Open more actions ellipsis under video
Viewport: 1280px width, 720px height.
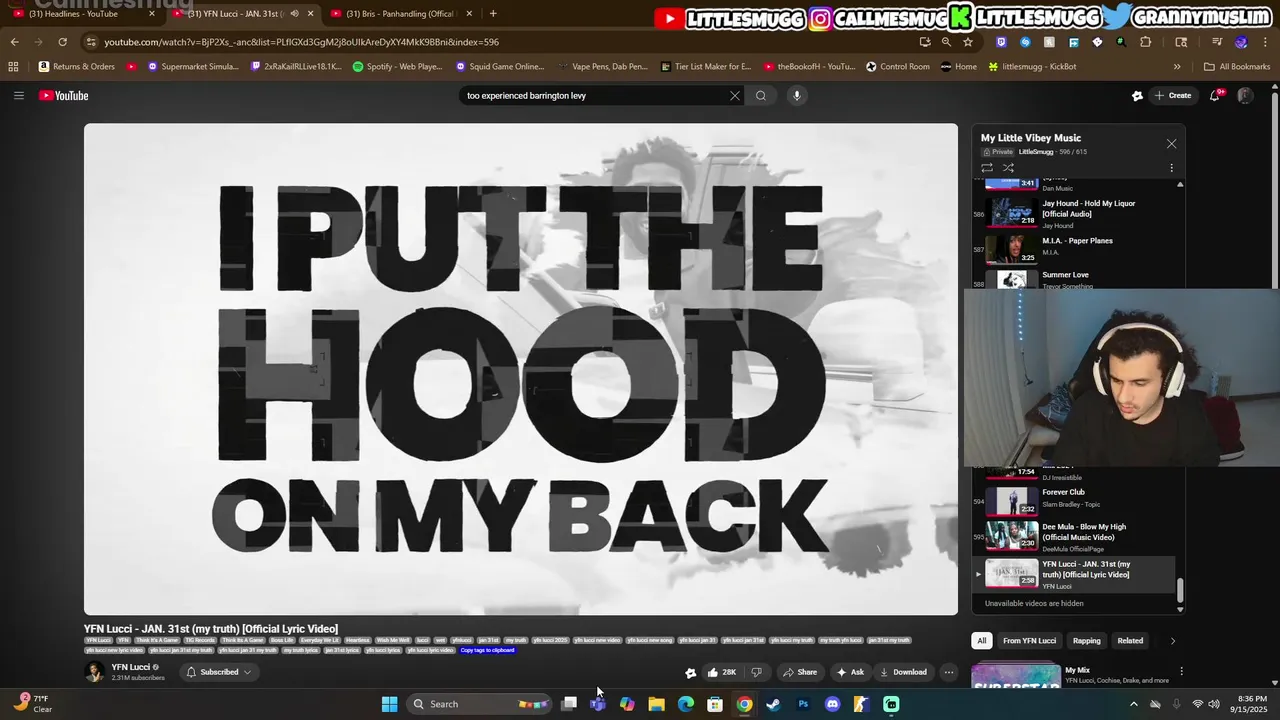[x=949, y=672]
